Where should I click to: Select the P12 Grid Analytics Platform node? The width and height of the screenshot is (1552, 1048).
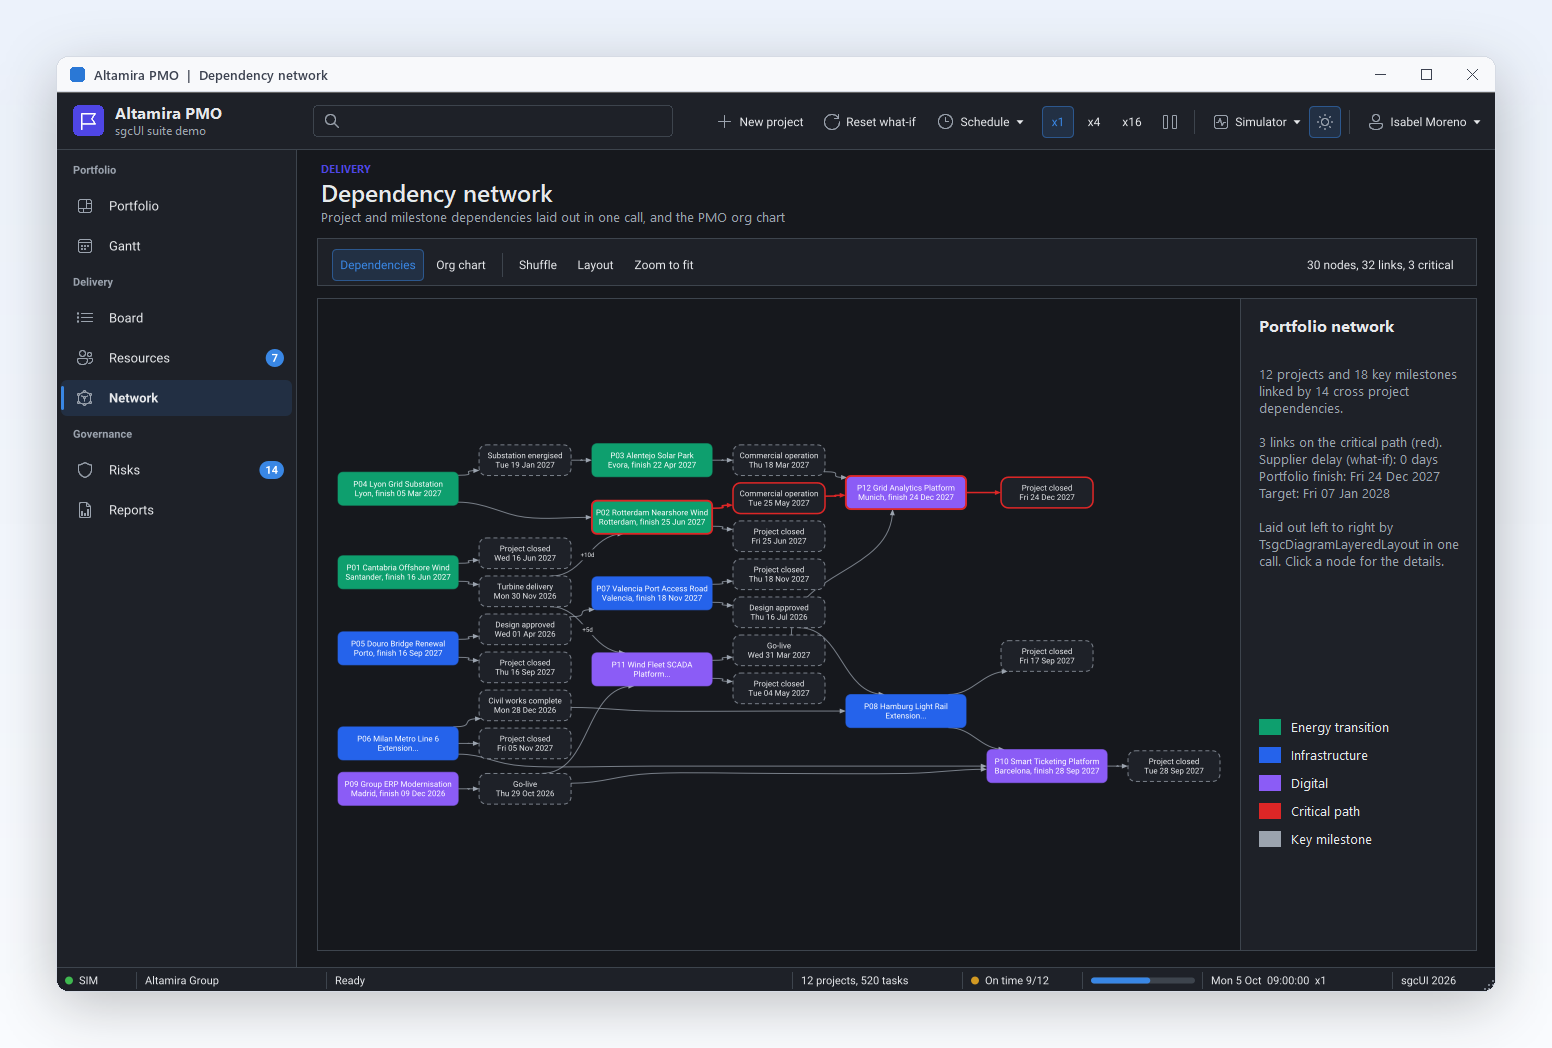coord(906,493)
